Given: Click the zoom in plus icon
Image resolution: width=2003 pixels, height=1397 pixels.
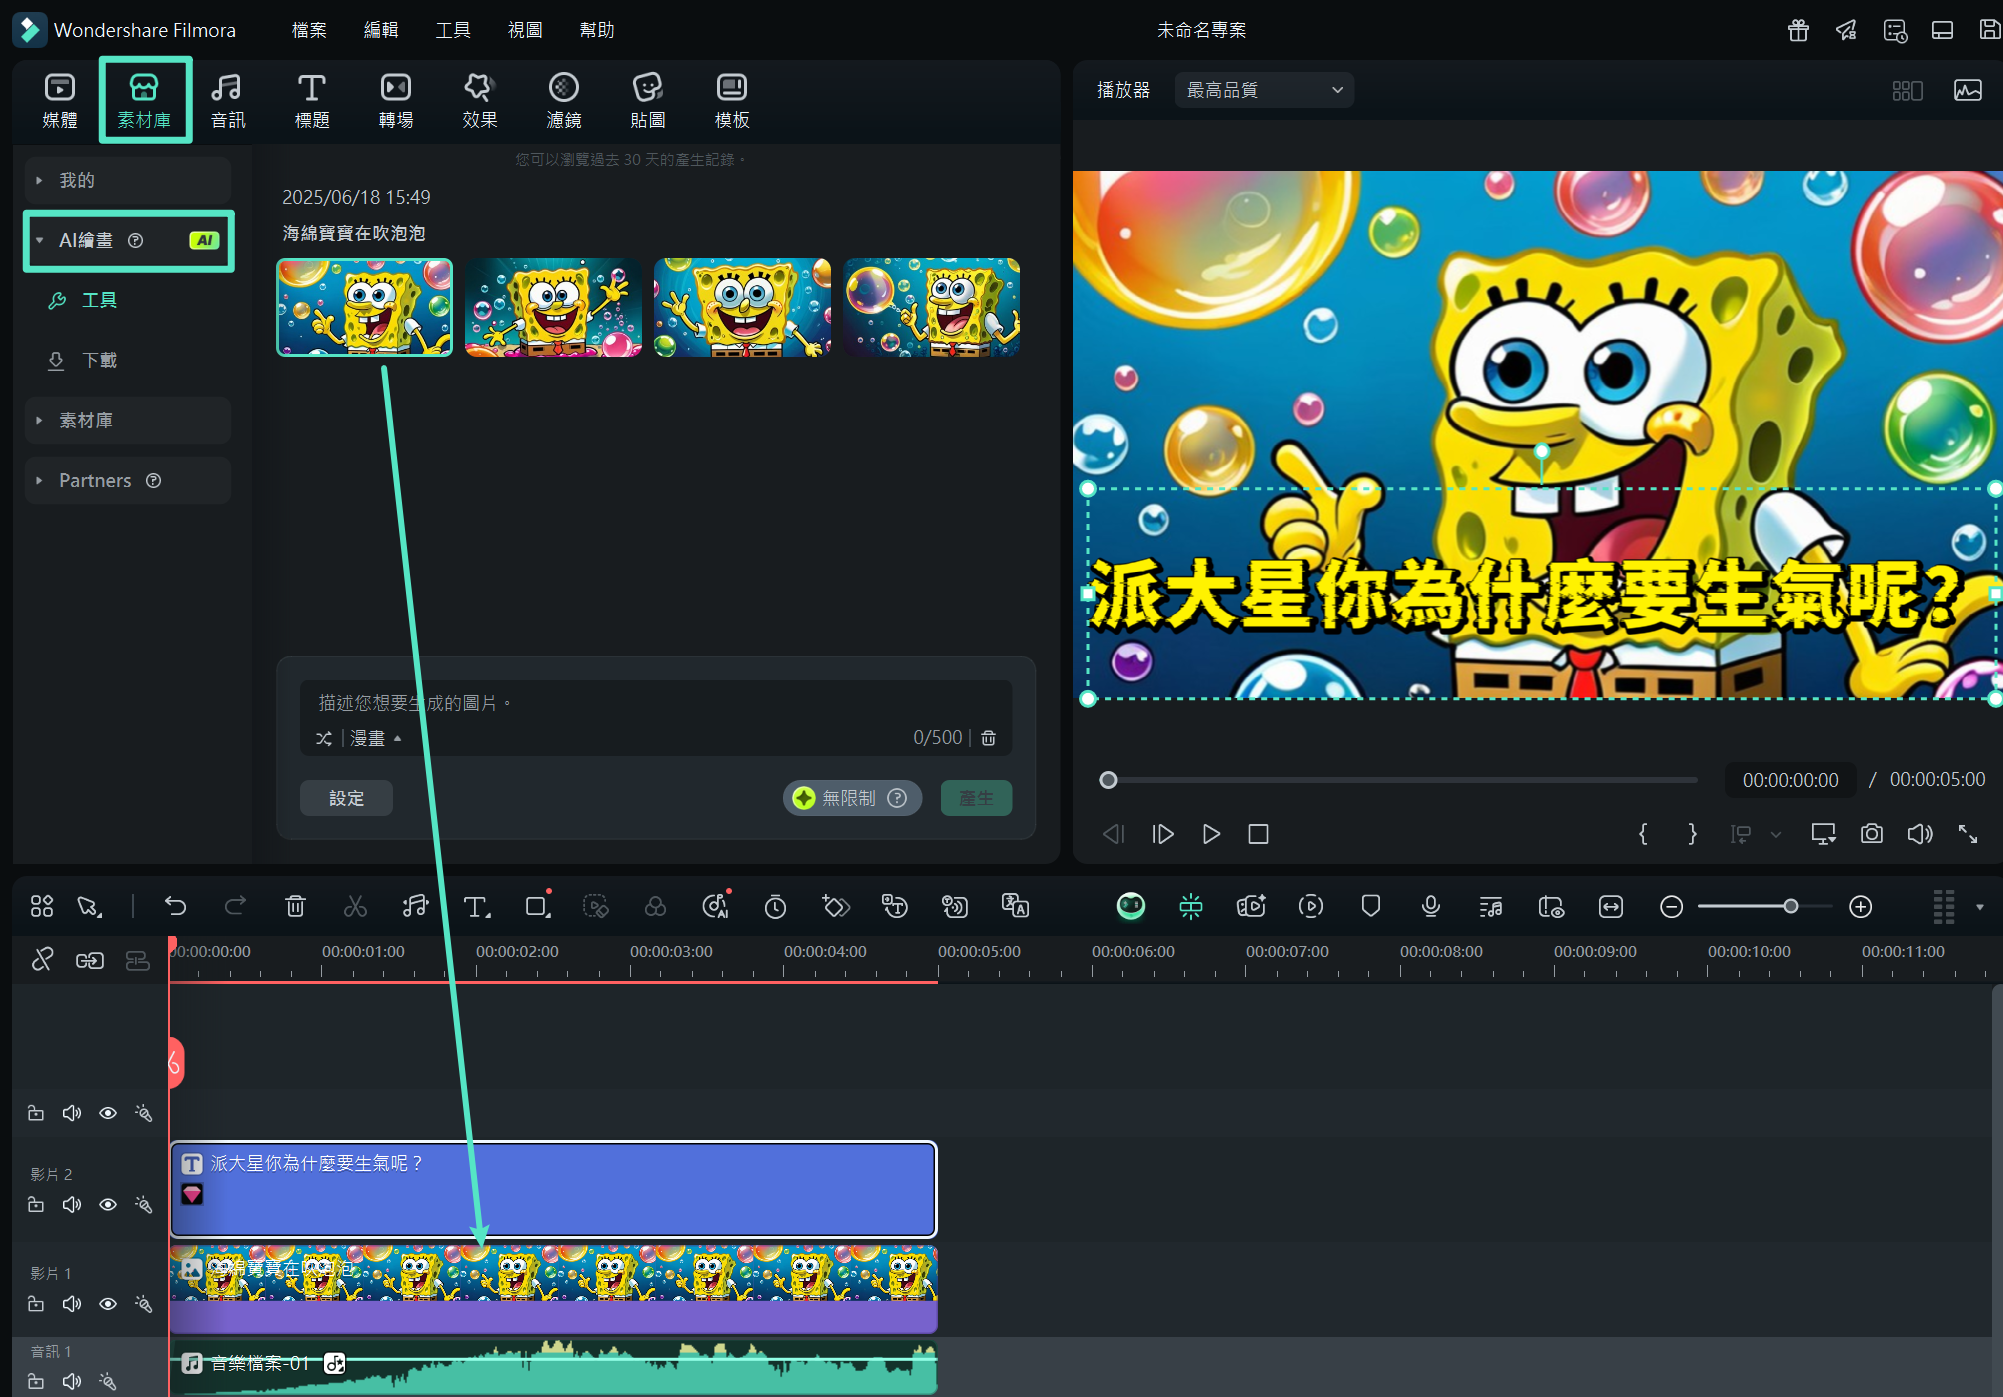Looking at the screenshot, I should pyautogui.click(x=1860, y=906).
